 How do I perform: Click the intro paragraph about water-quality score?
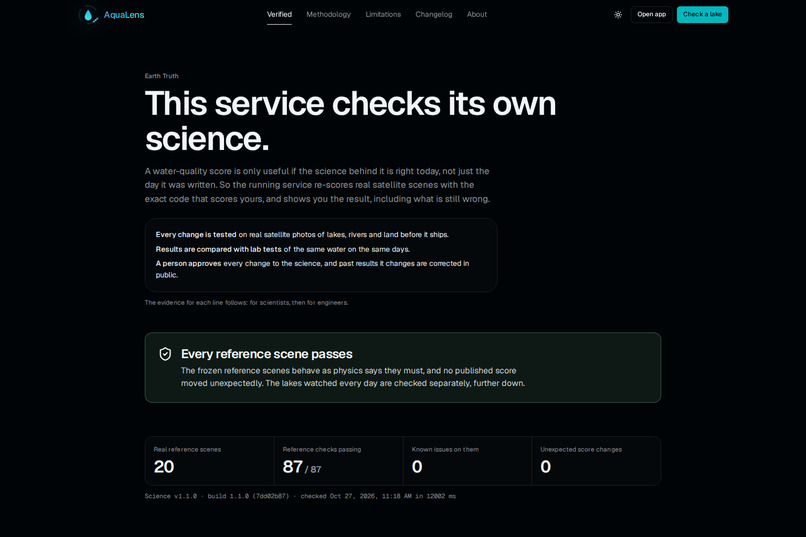click(317, 185)
